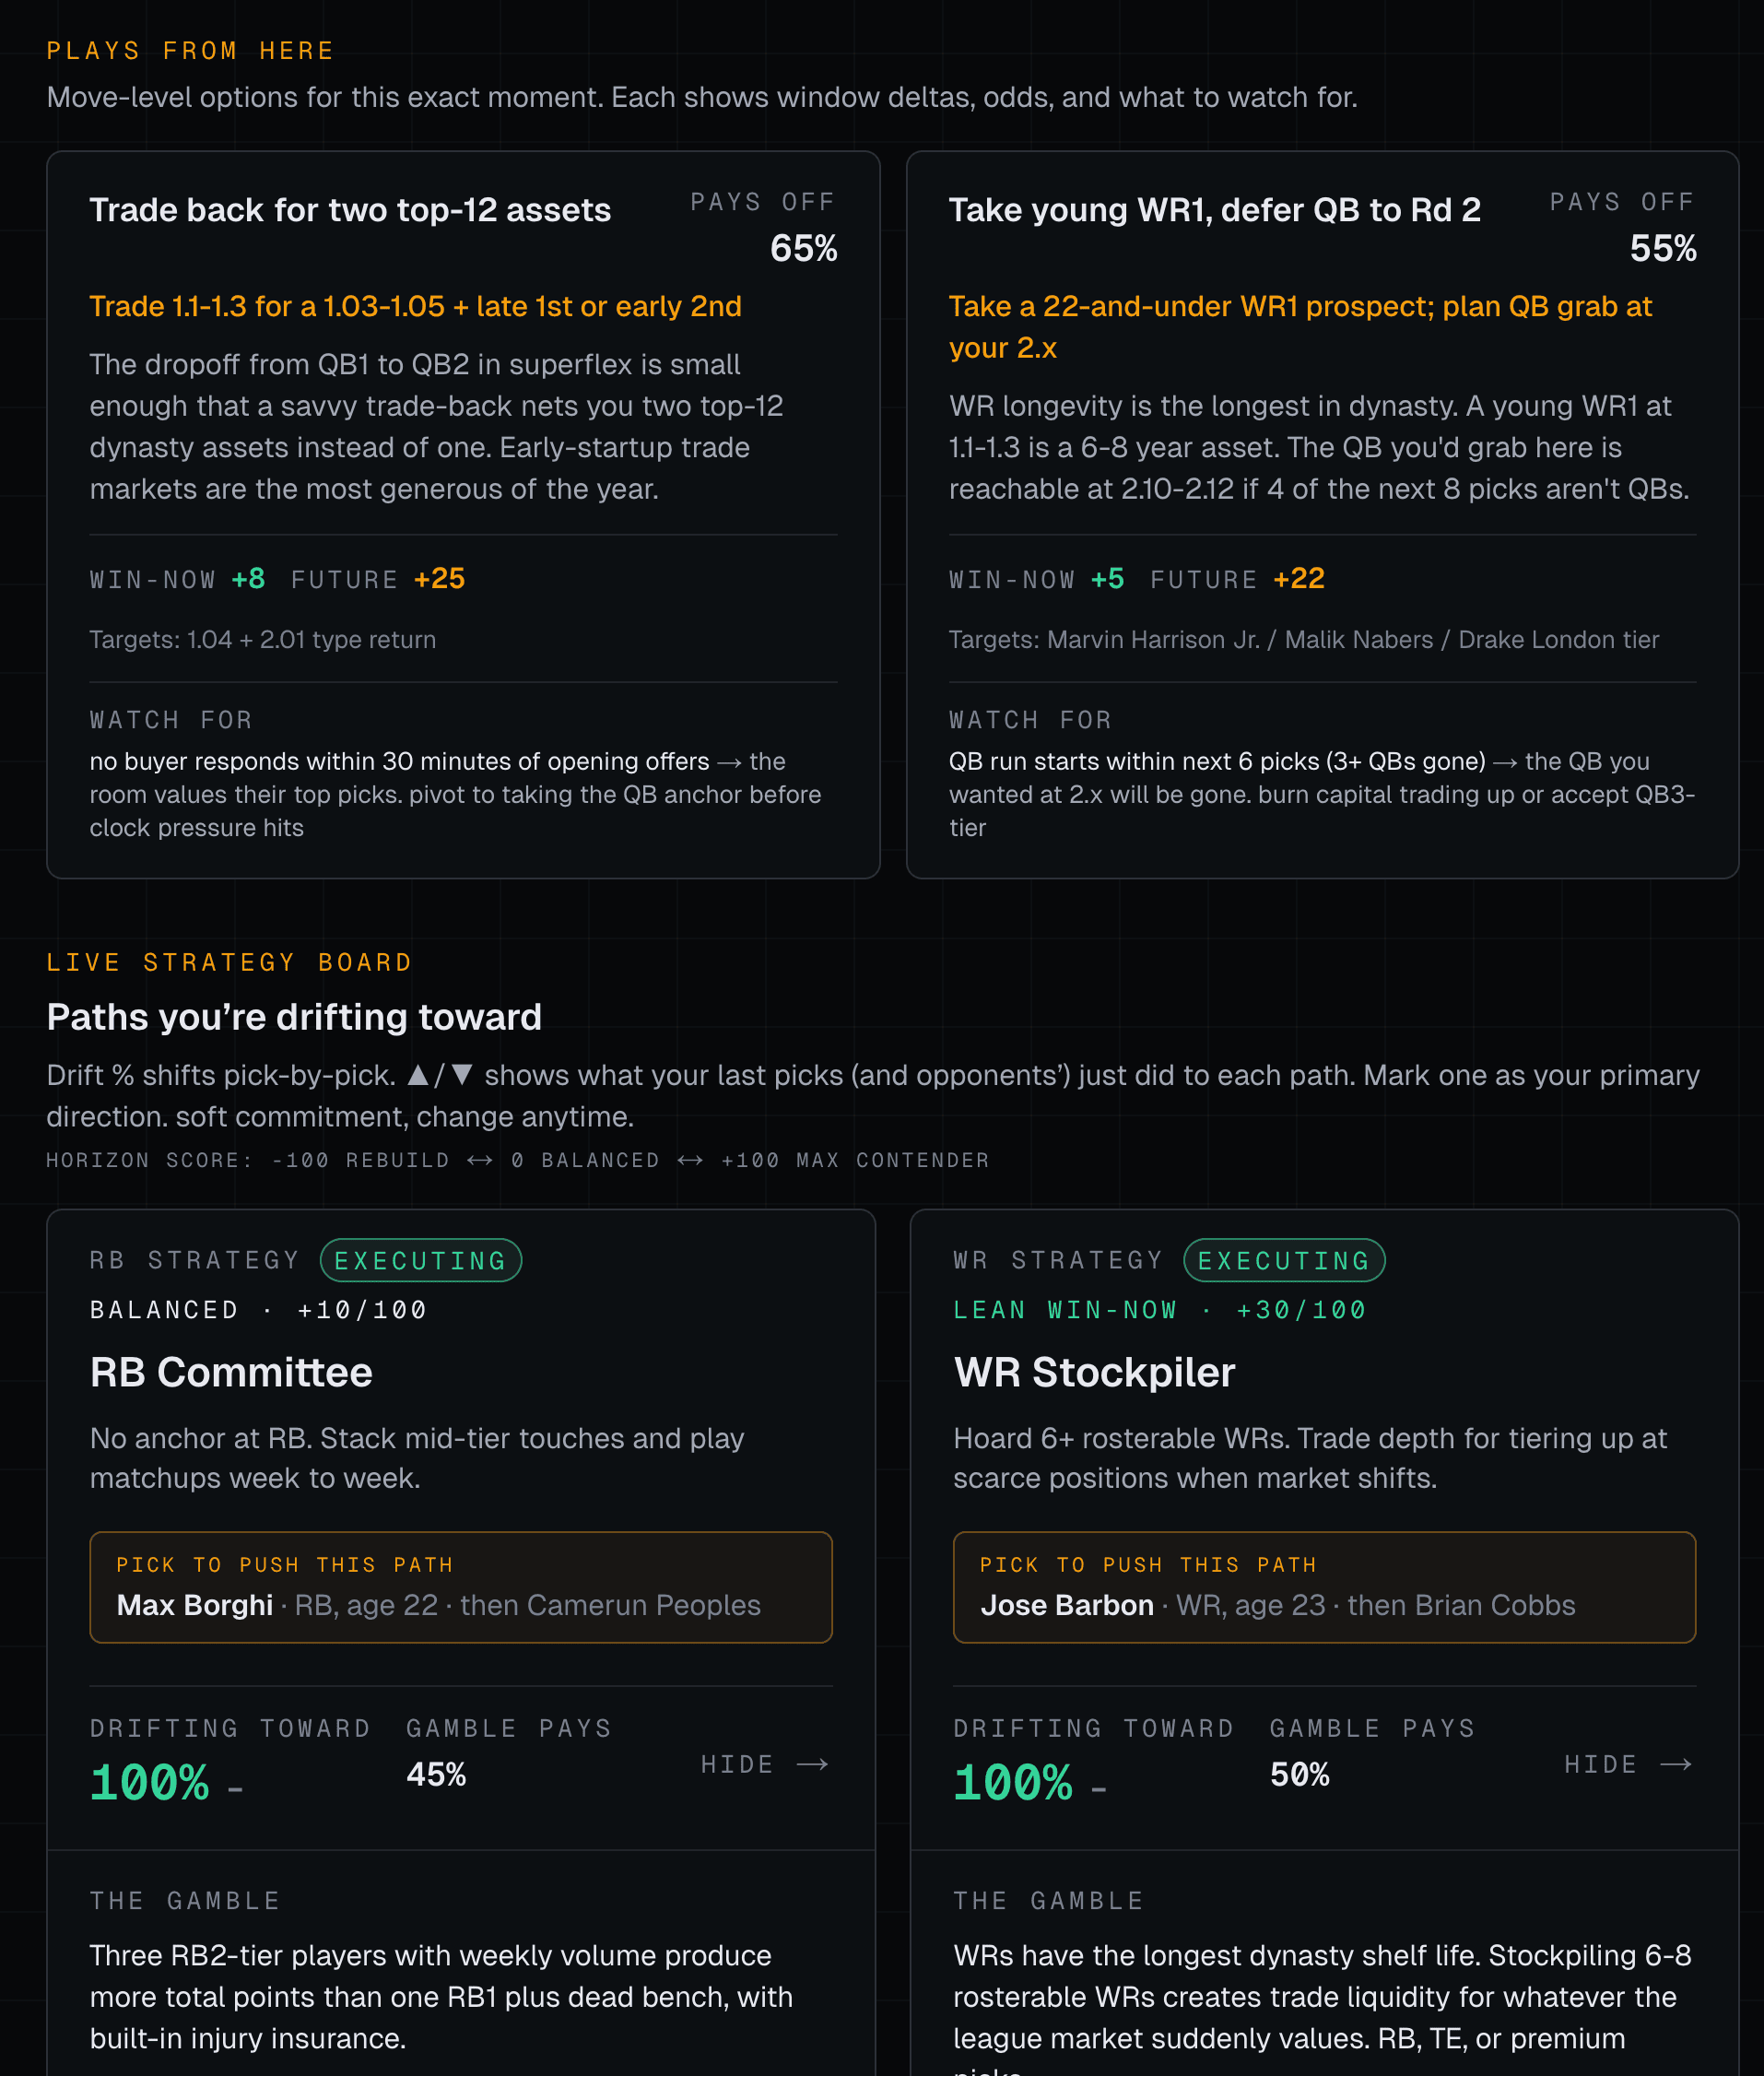Click the dash trend indicator in RB Committee
The height and width of the screenshot is (2076, 1764).
tap(235, 1789)
